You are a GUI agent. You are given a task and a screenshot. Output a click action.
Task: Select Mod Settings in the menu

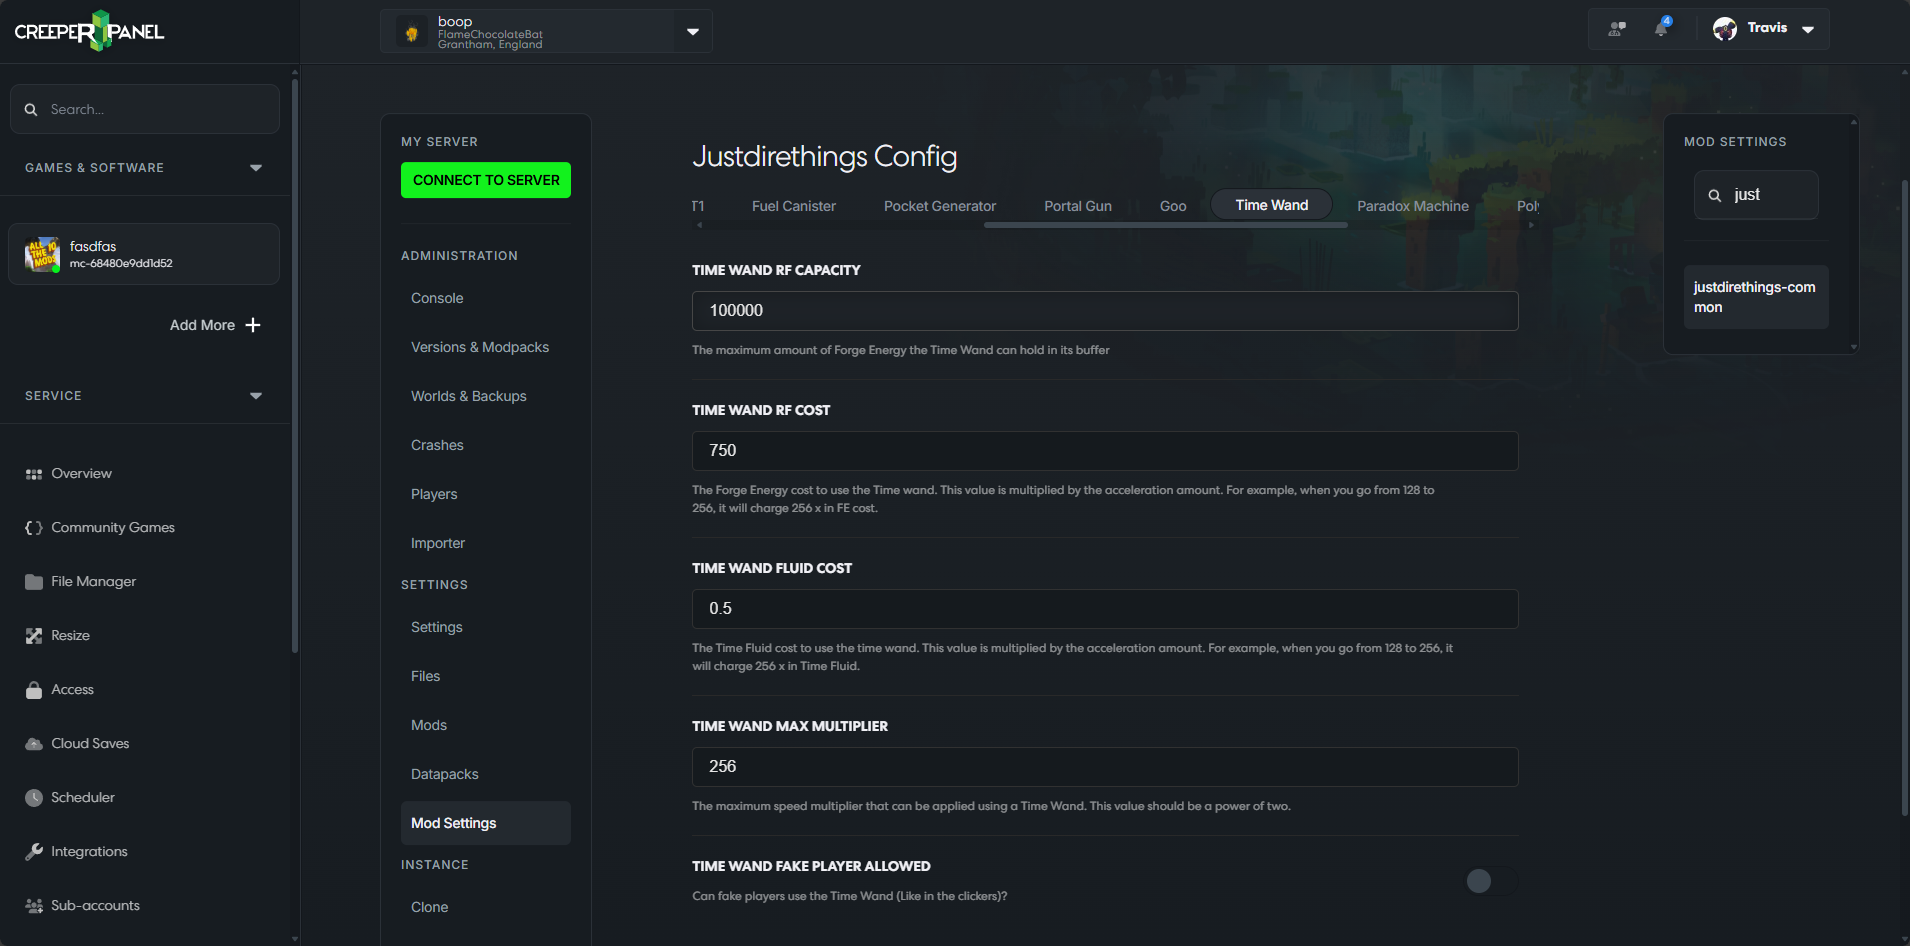(486, 823)
